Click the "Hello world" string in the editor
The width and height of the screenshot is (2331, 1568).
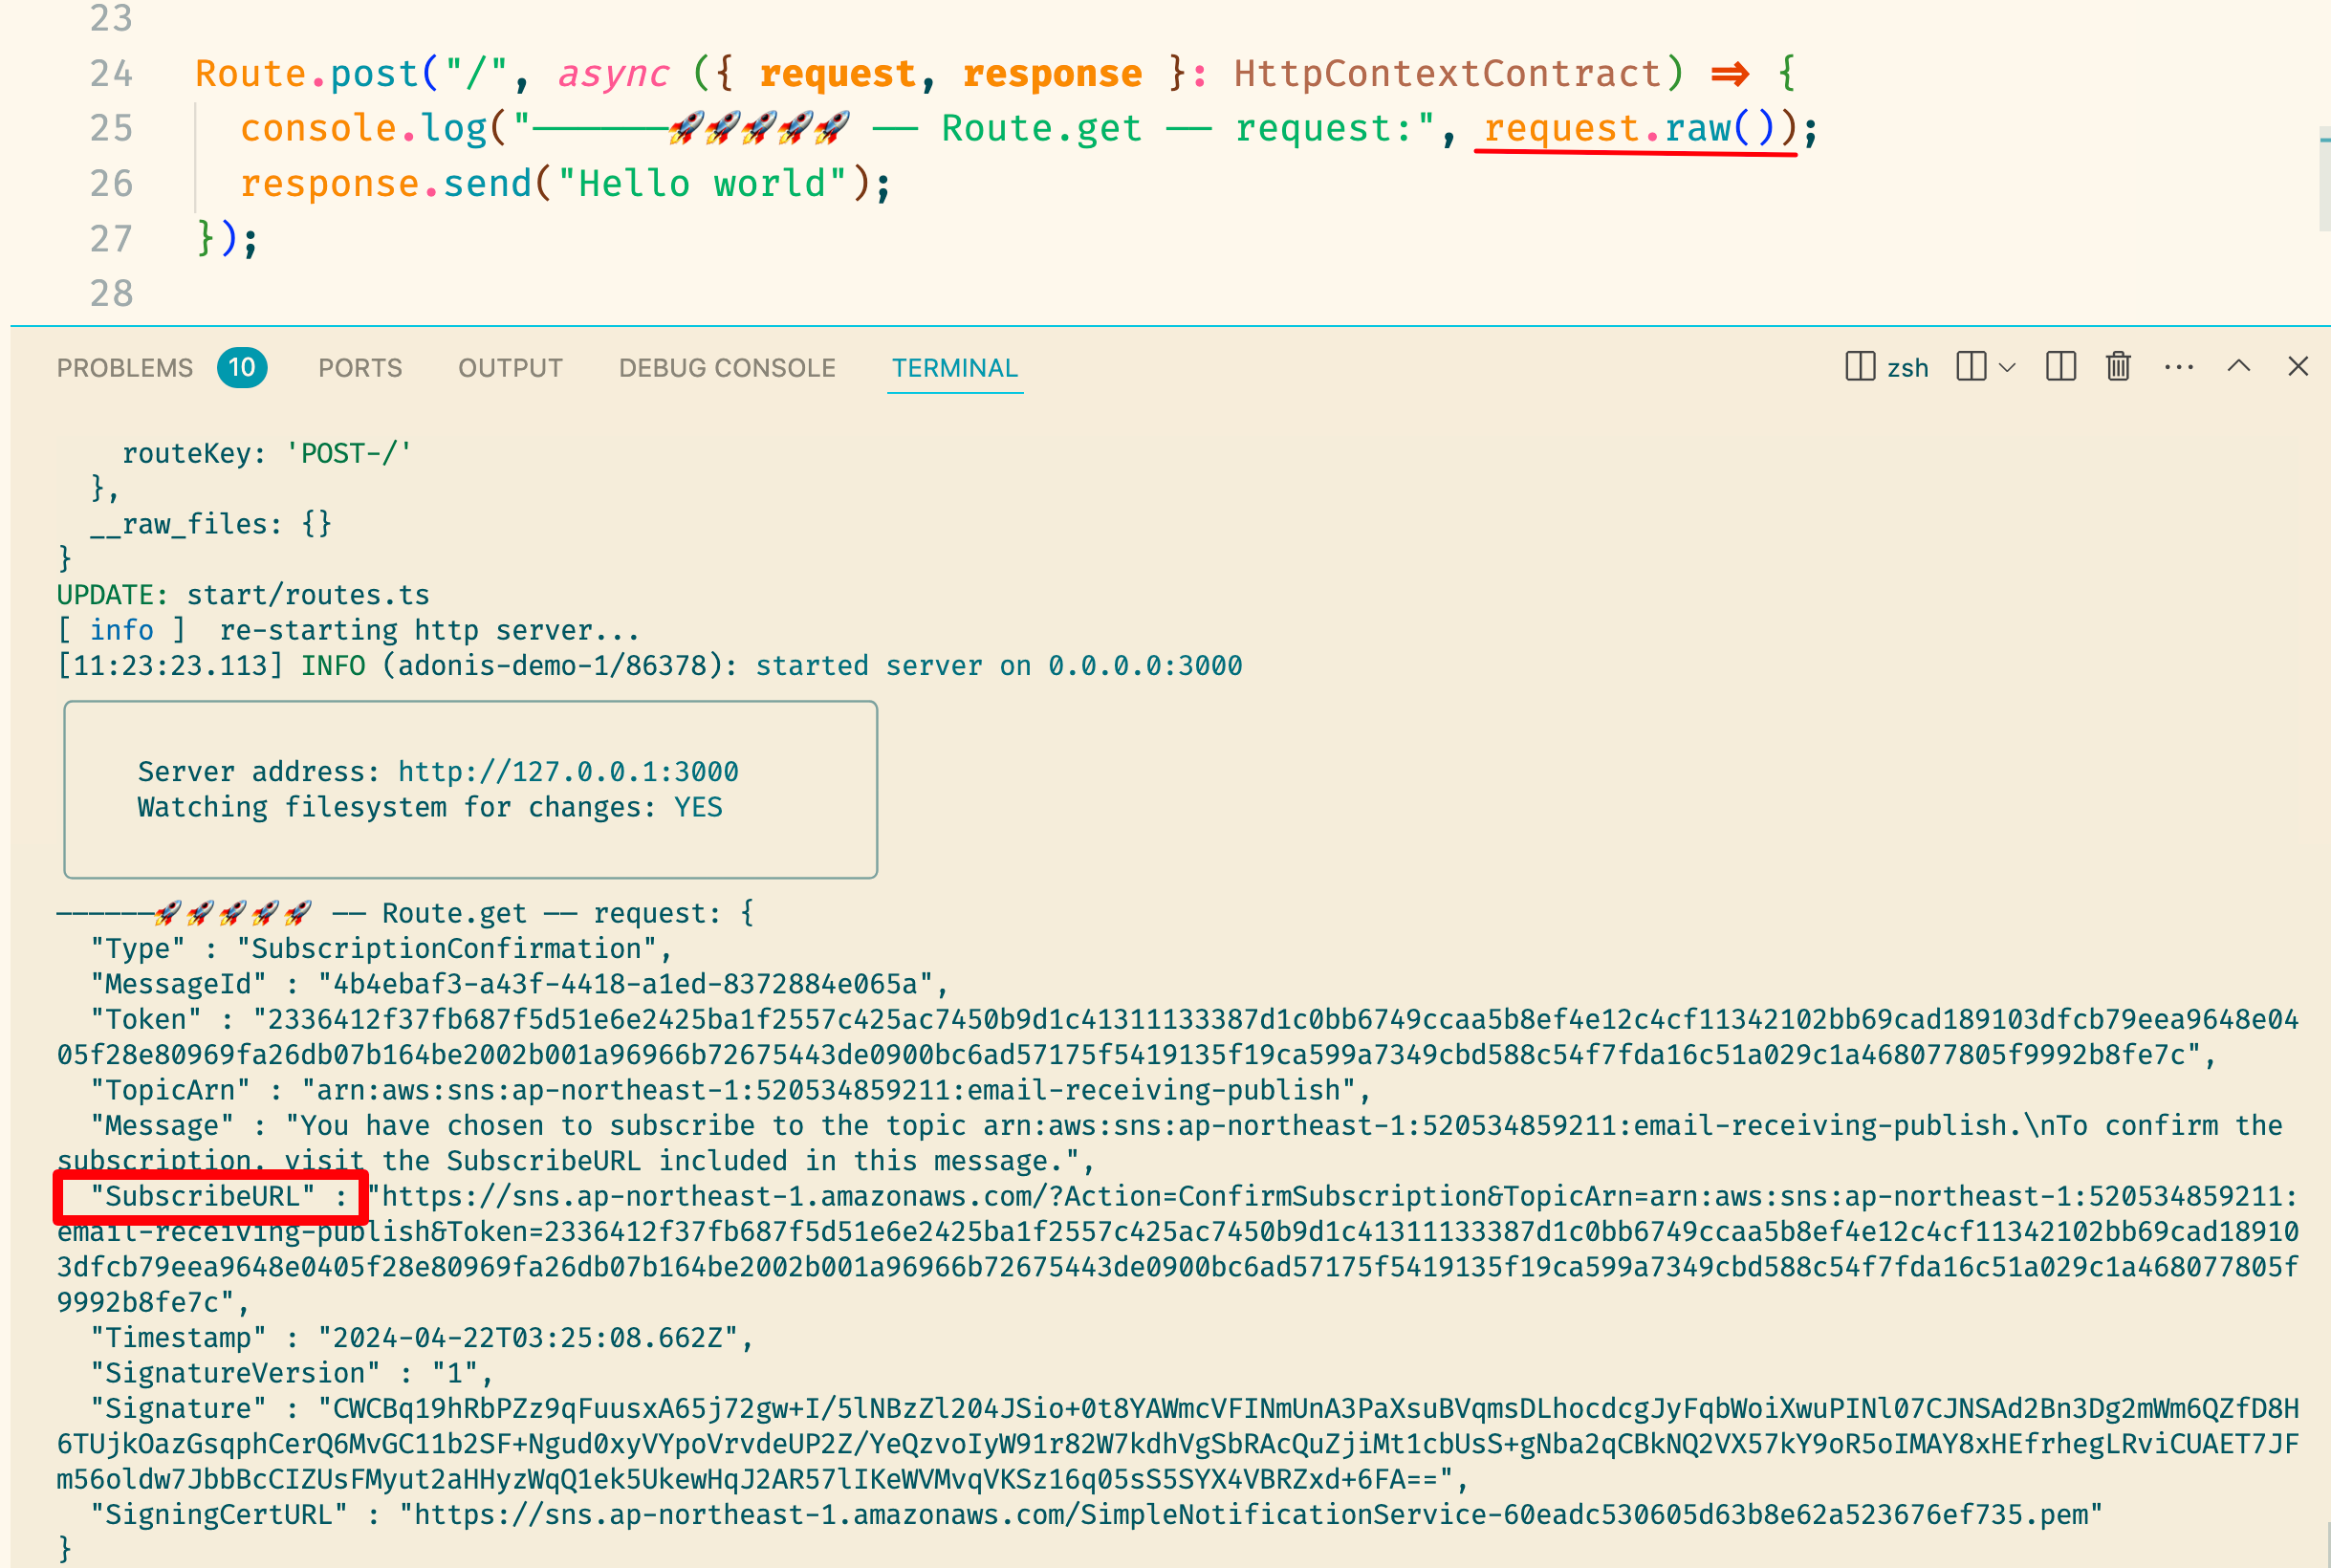(703, 184)
